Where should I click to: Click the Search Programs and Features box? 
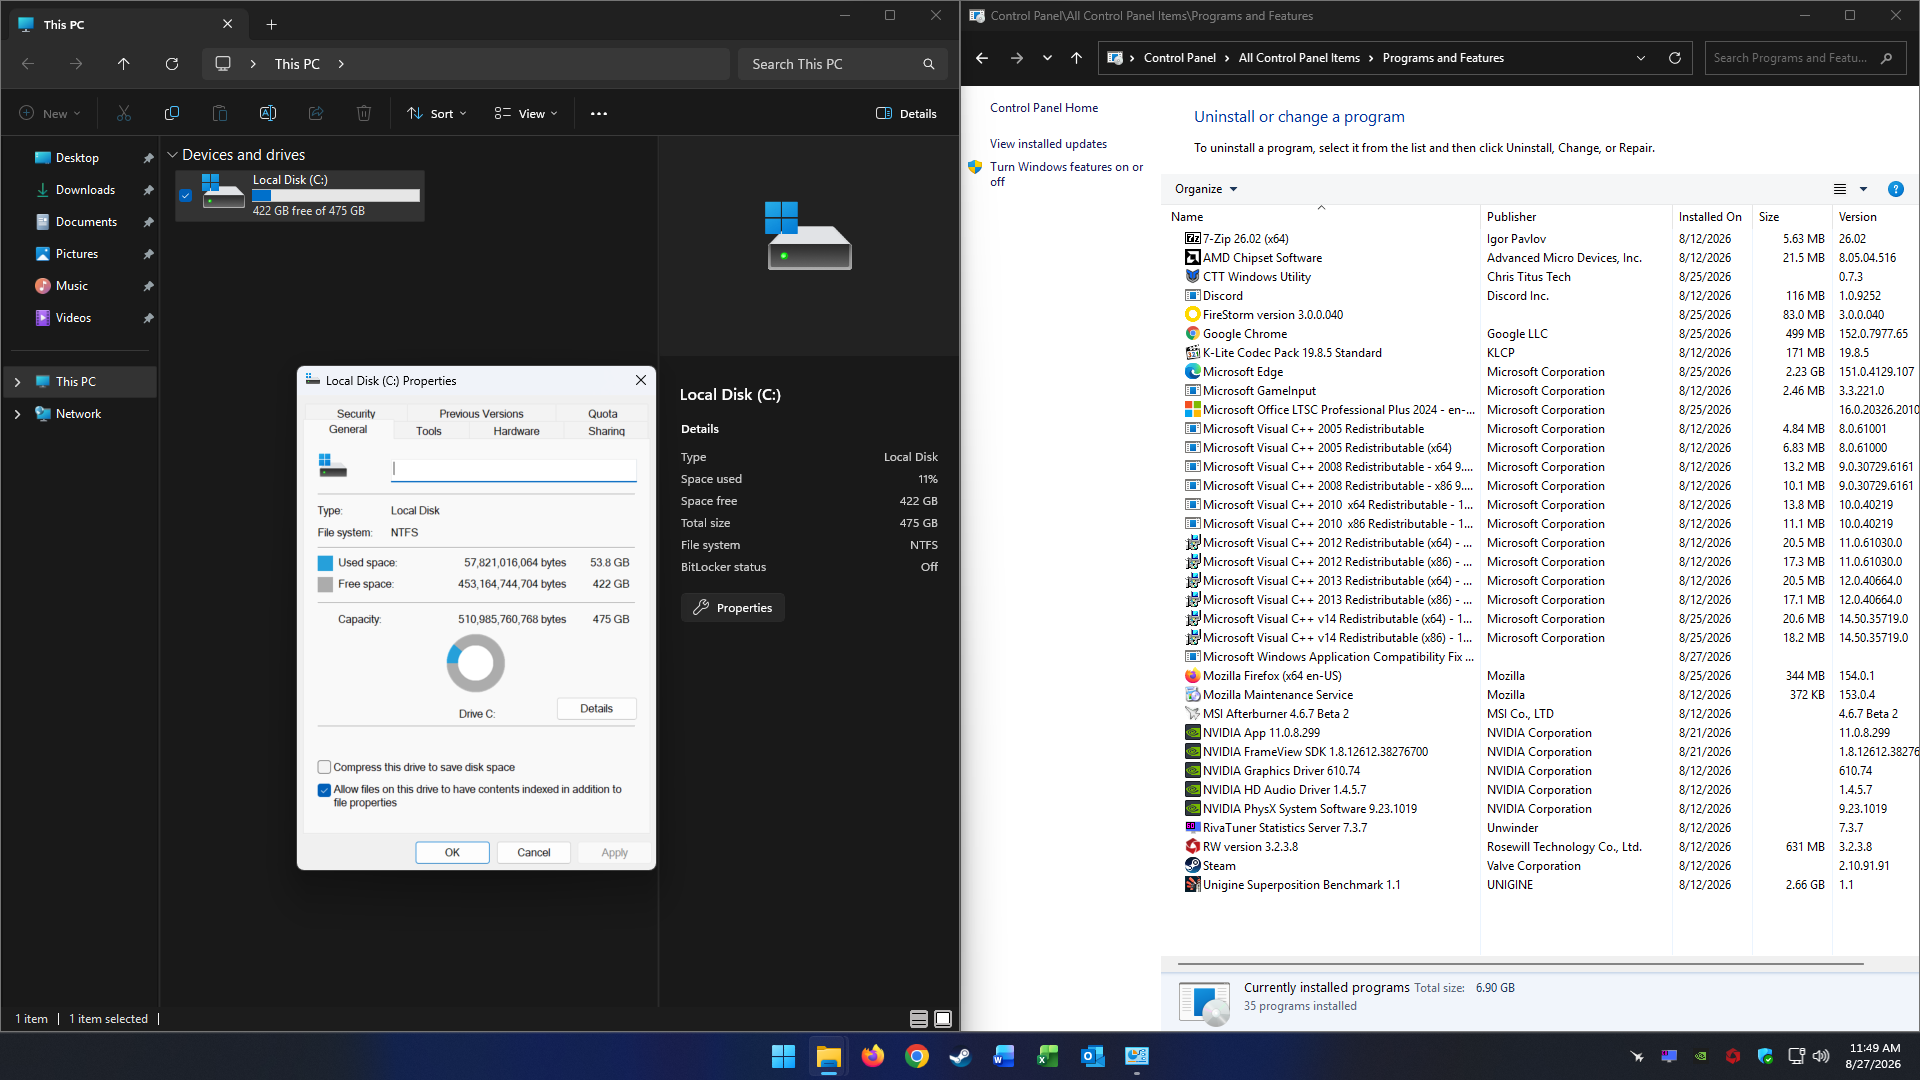(x=1805, y=58)
